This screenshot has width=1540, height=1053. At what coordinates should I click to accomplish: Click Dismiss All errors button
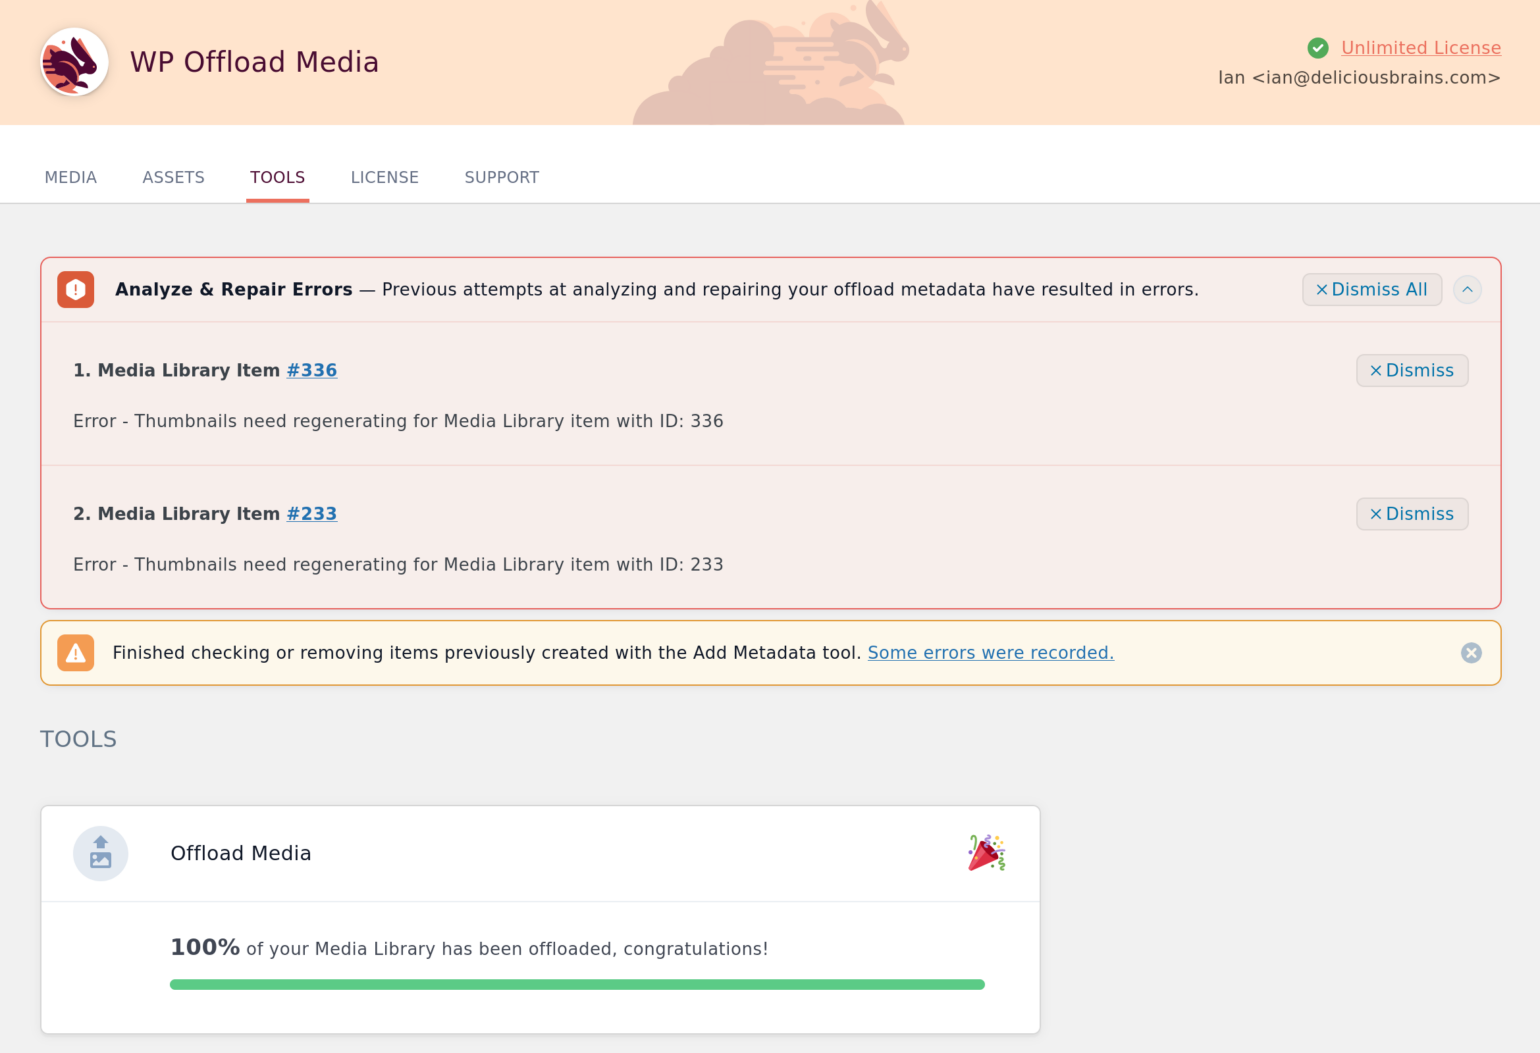(x=1372, y=290)
